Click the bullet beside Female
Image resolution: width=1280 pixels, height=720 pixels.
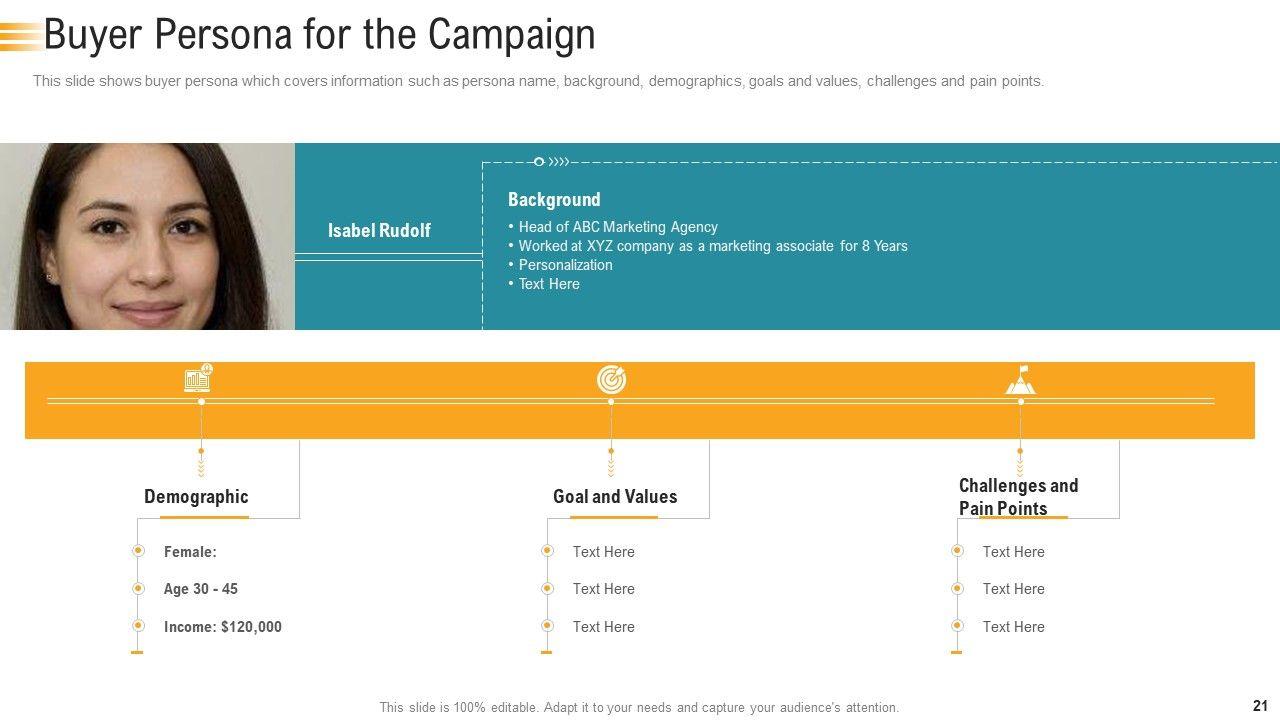pos(138,551)
